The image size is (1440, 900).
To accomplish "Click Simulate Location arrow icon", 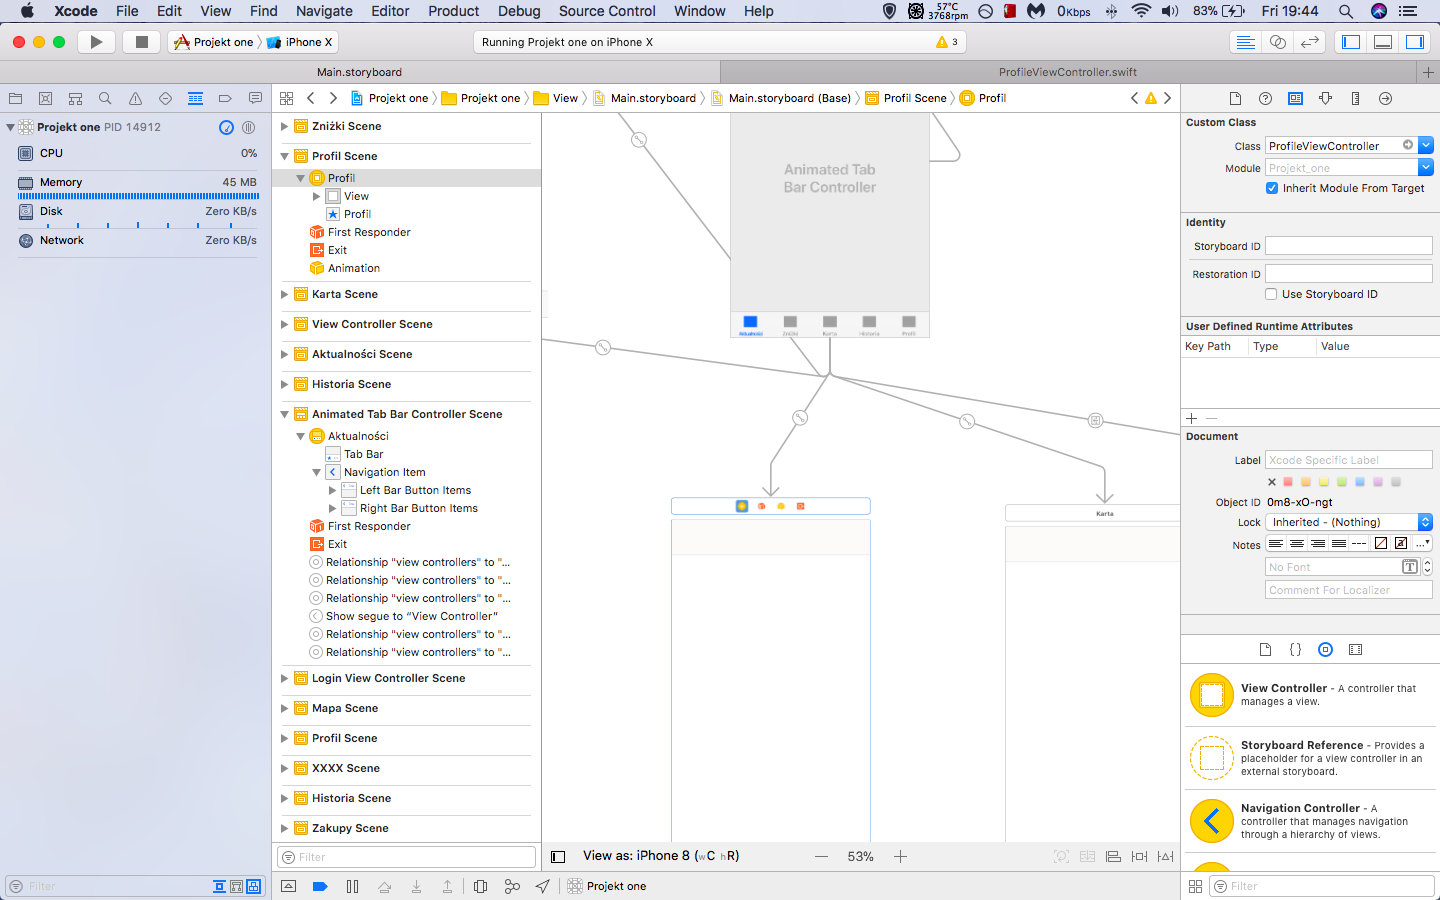I will coord(543,886).
